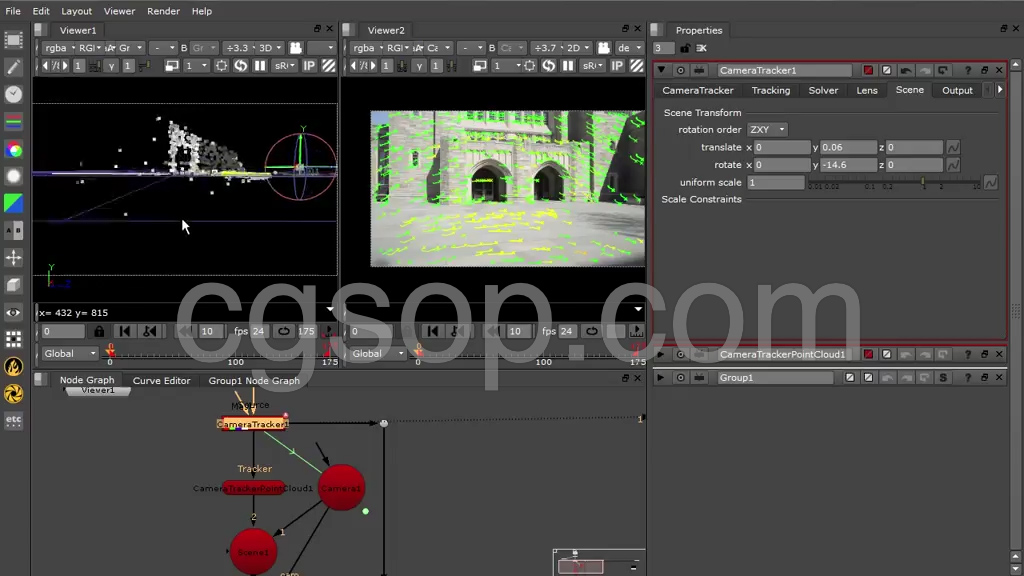Click the translate y value field
The height and width of the screenshot is (576, 1024).
[848, 147]
